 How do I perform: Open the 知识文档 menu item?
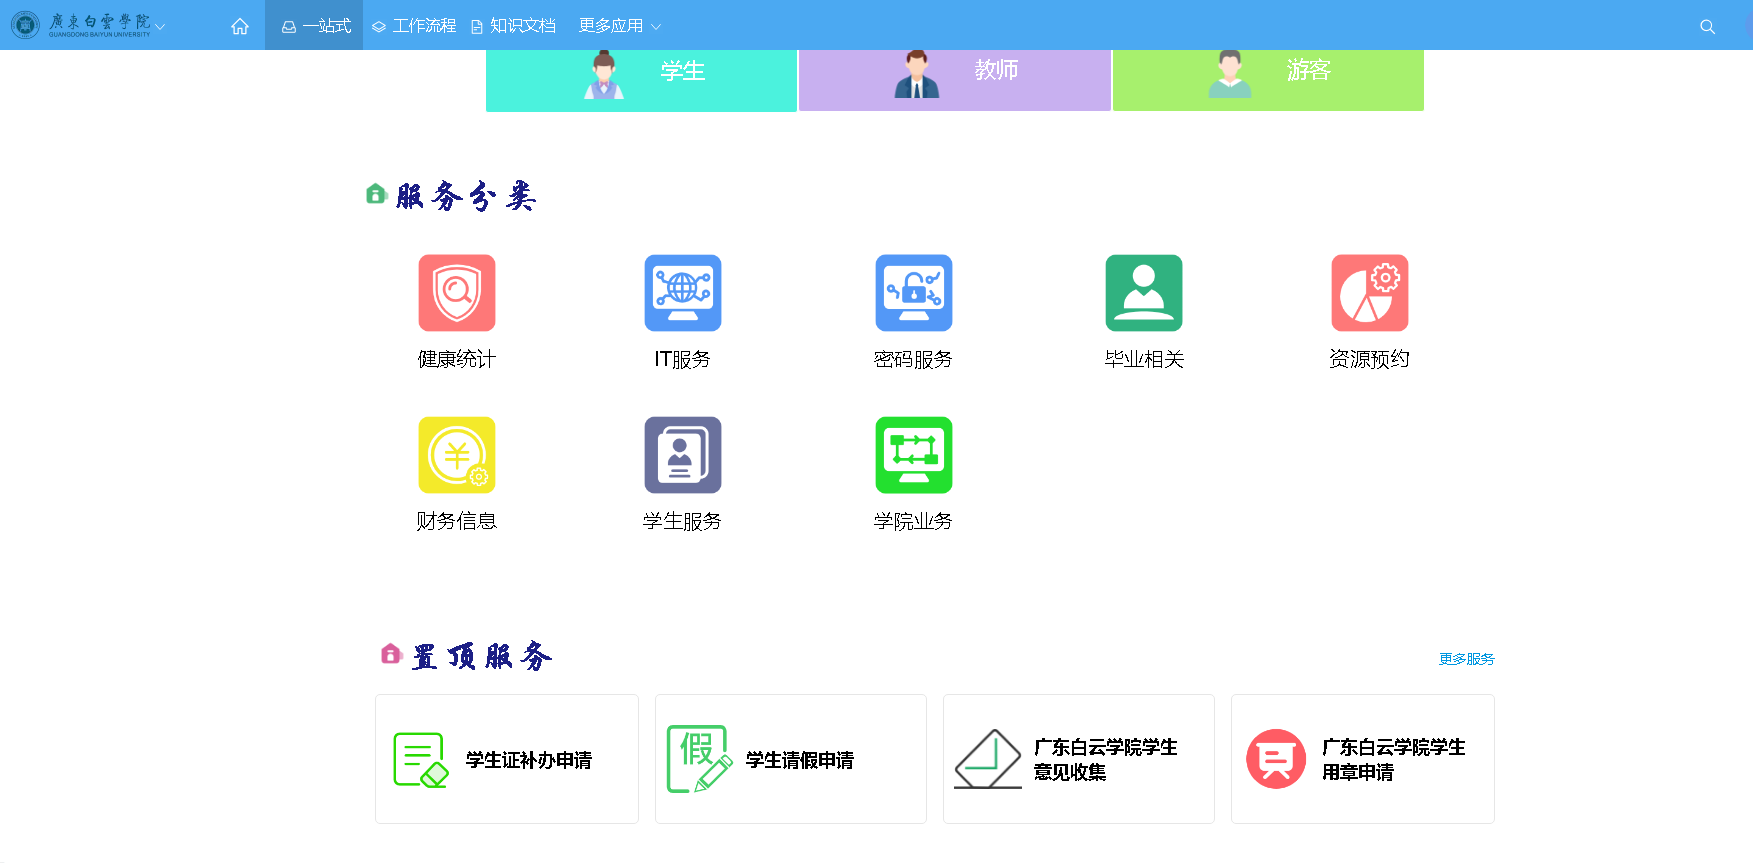pyautogui.click(x=513, y=26)
